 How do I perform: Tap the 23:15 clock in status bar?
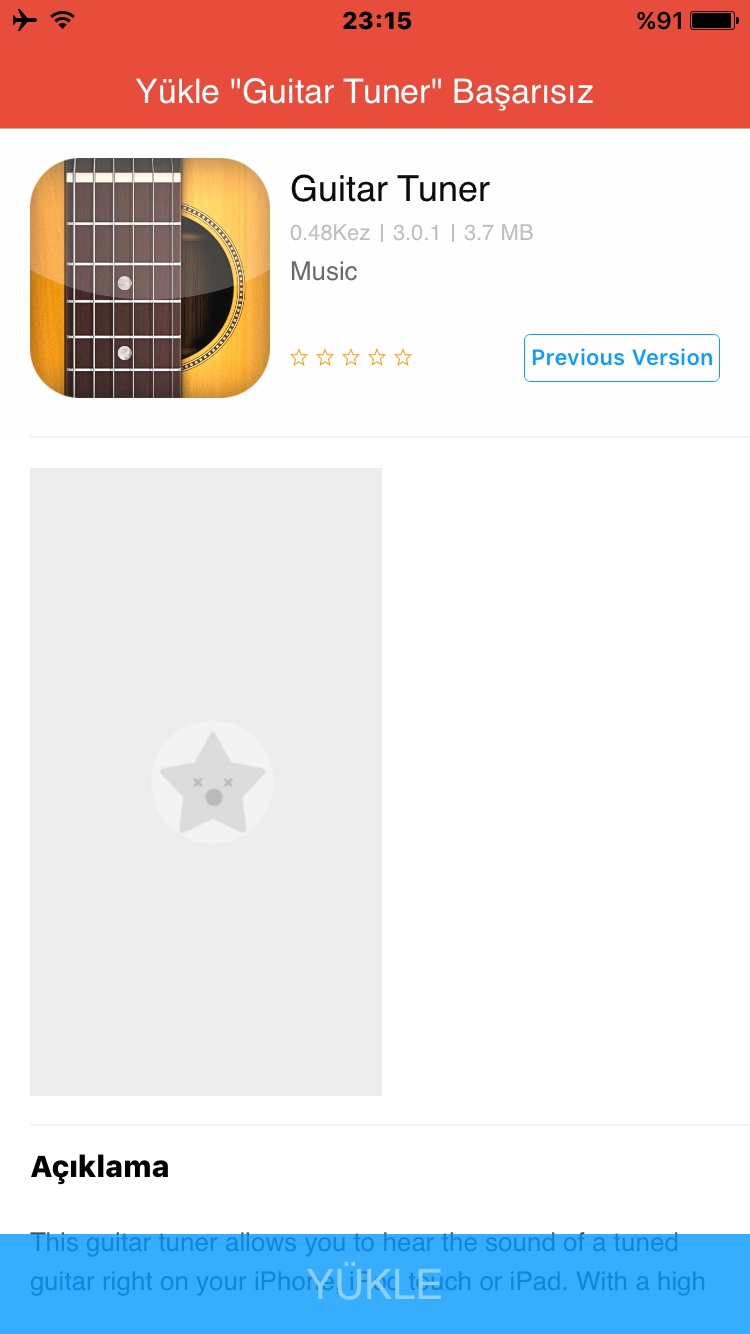[x=377, y=20]
